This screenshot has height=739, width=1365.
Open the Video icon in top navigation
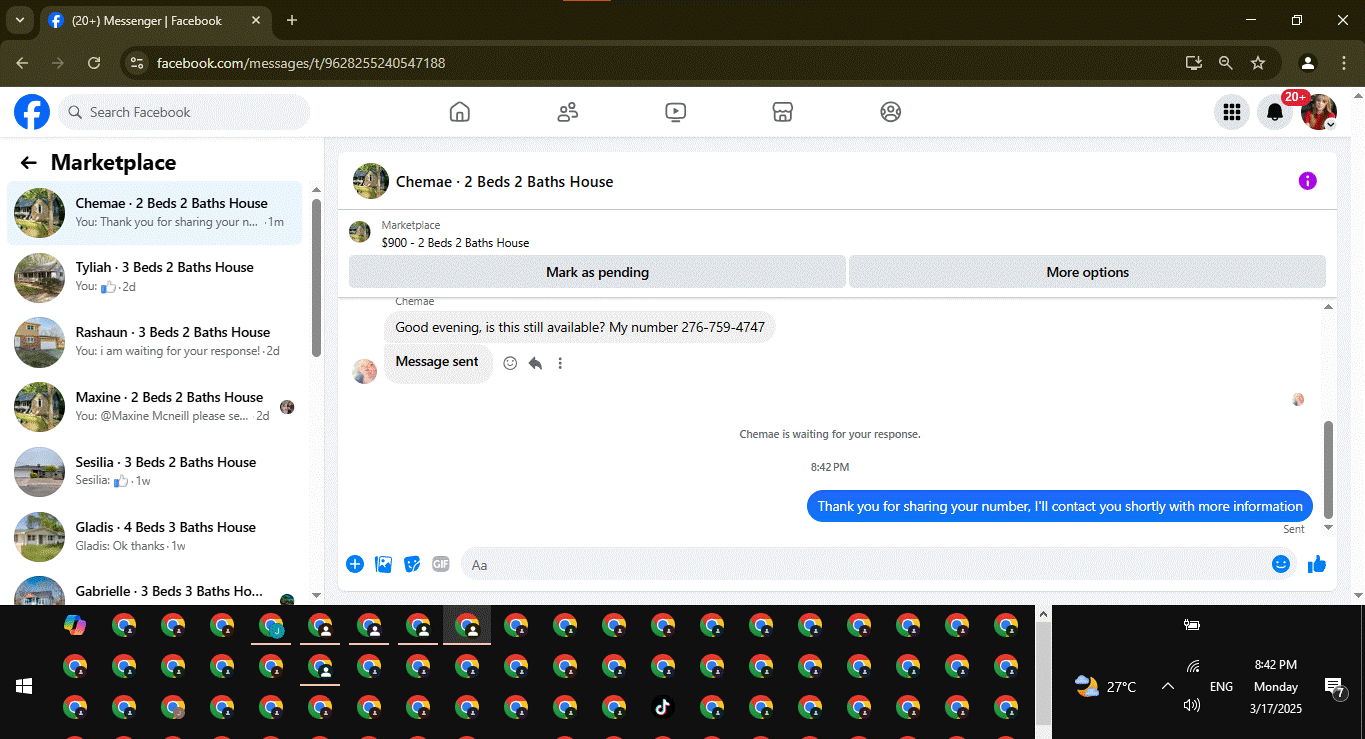tap(676, 112)
